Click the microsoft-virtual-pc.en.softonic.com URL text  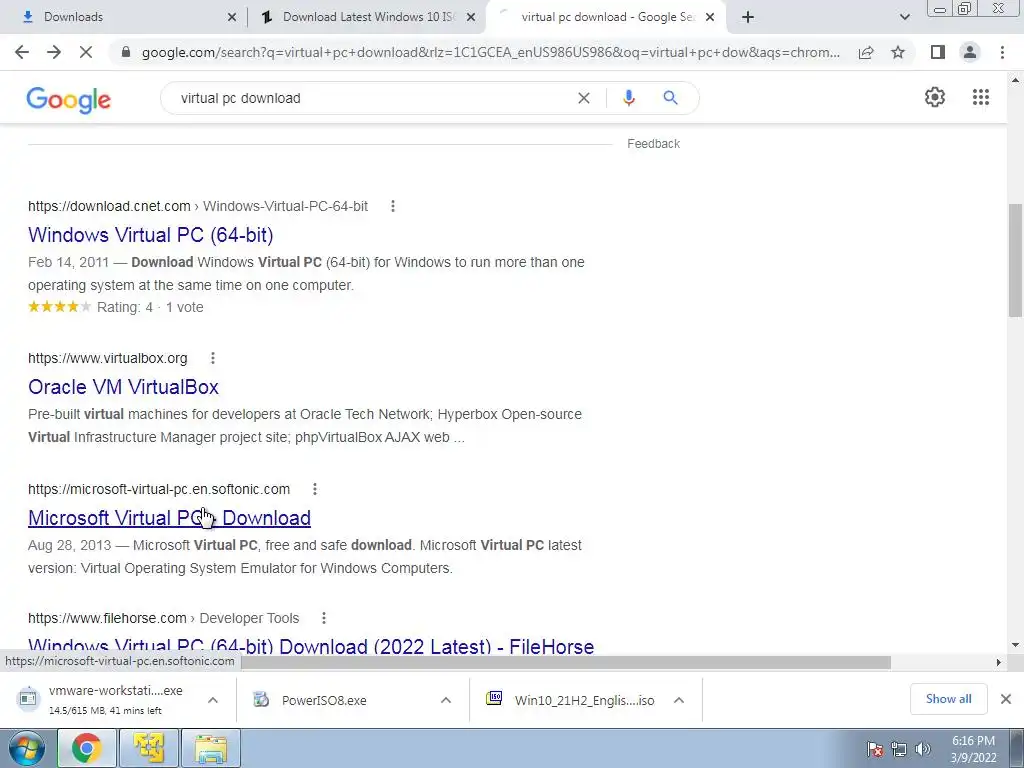pyautogui.click(x=159, y=489)
